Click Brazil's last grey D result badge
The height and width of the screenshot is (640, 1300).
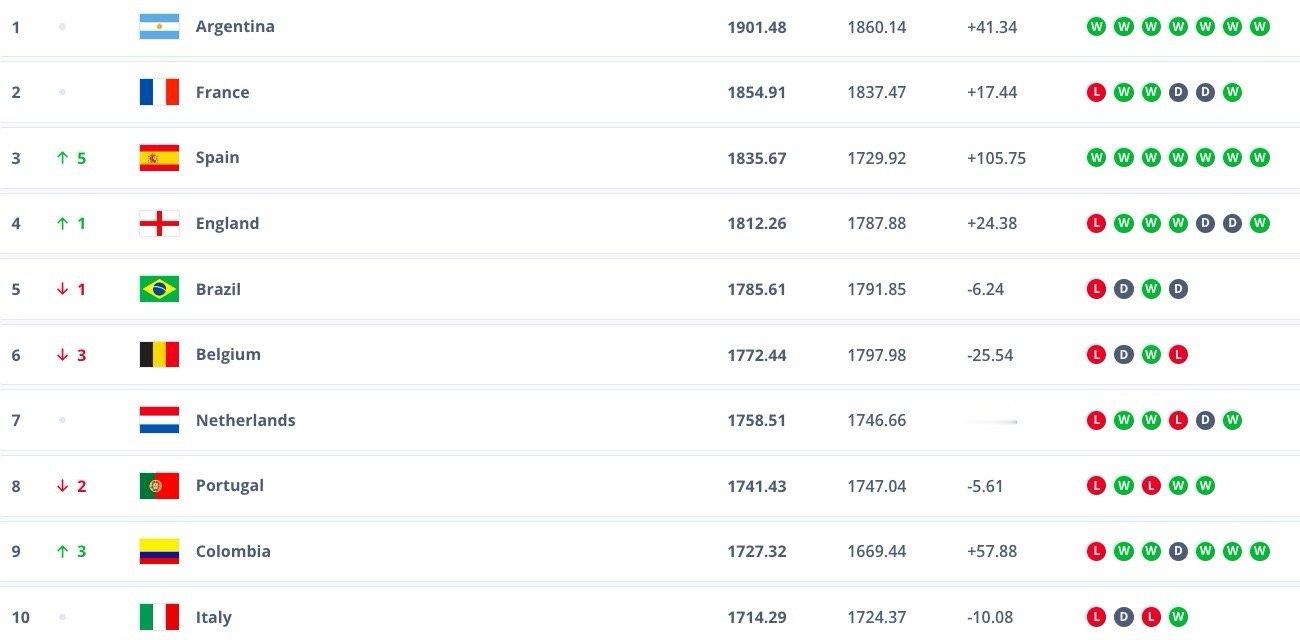tap(1178, 289)
